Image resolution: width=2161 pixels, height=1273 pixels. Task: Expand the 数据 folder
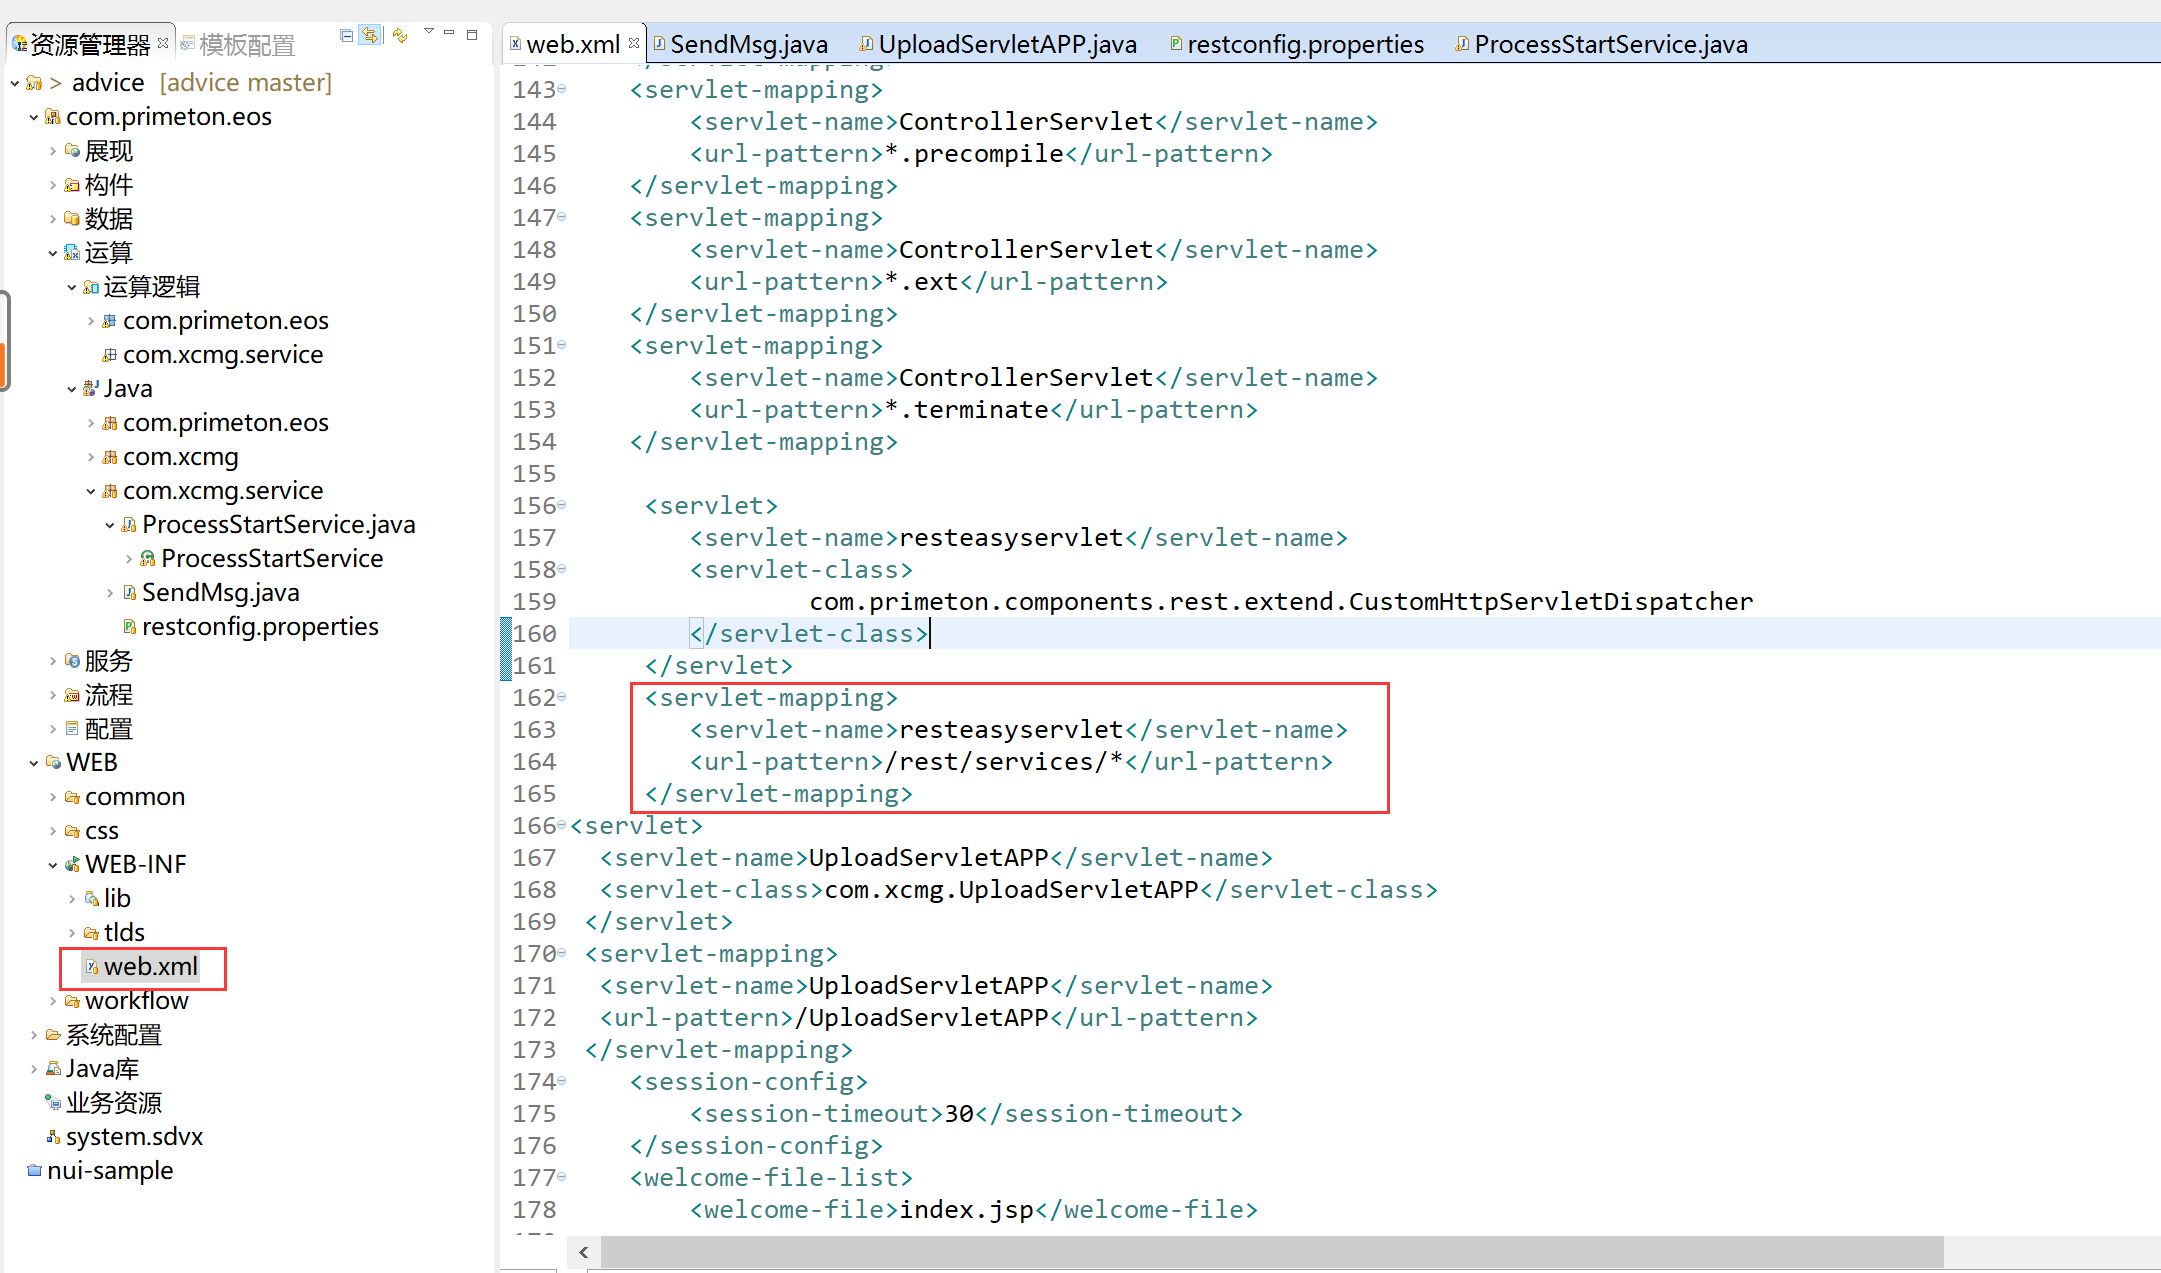53,219
